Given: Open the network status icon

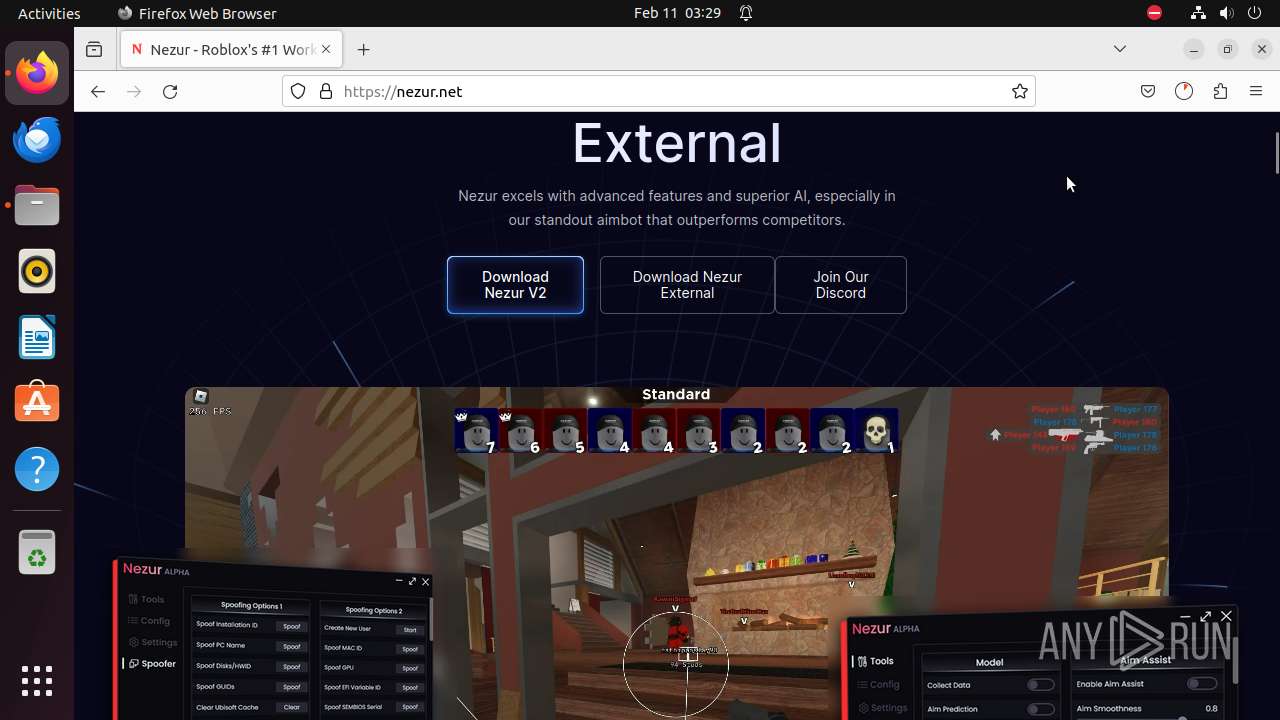Looking at the screenshot, I should pos(1198,13).
